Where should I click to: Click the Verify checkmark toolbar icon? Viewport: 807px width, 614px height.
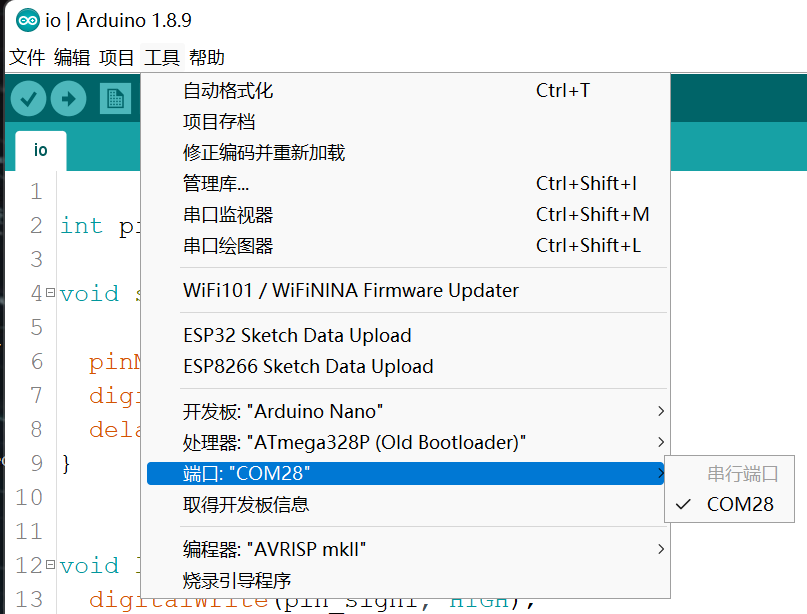coord(29,98)
